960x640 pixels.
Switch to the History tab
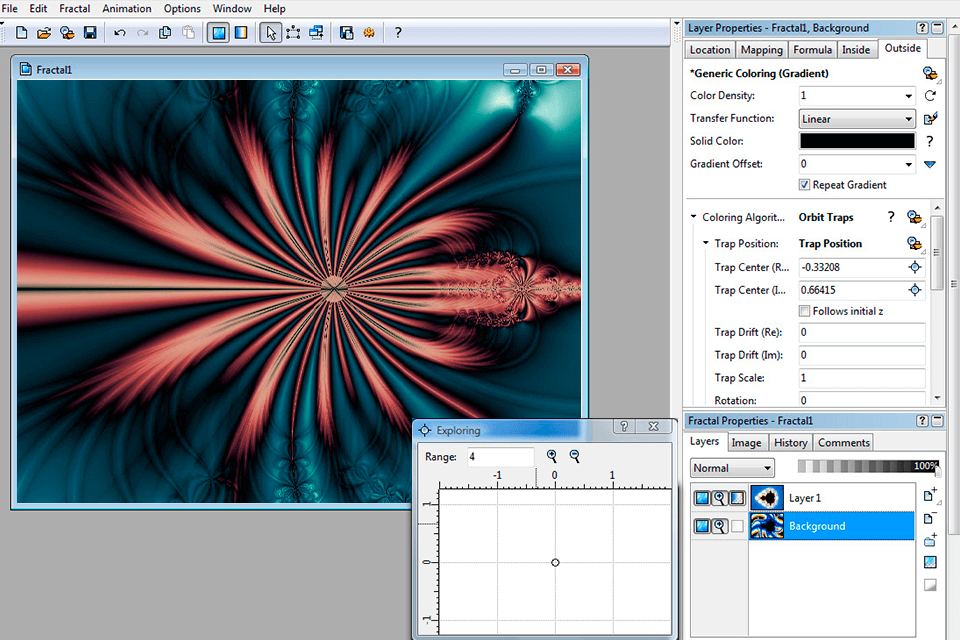click(x=790, y=443)
